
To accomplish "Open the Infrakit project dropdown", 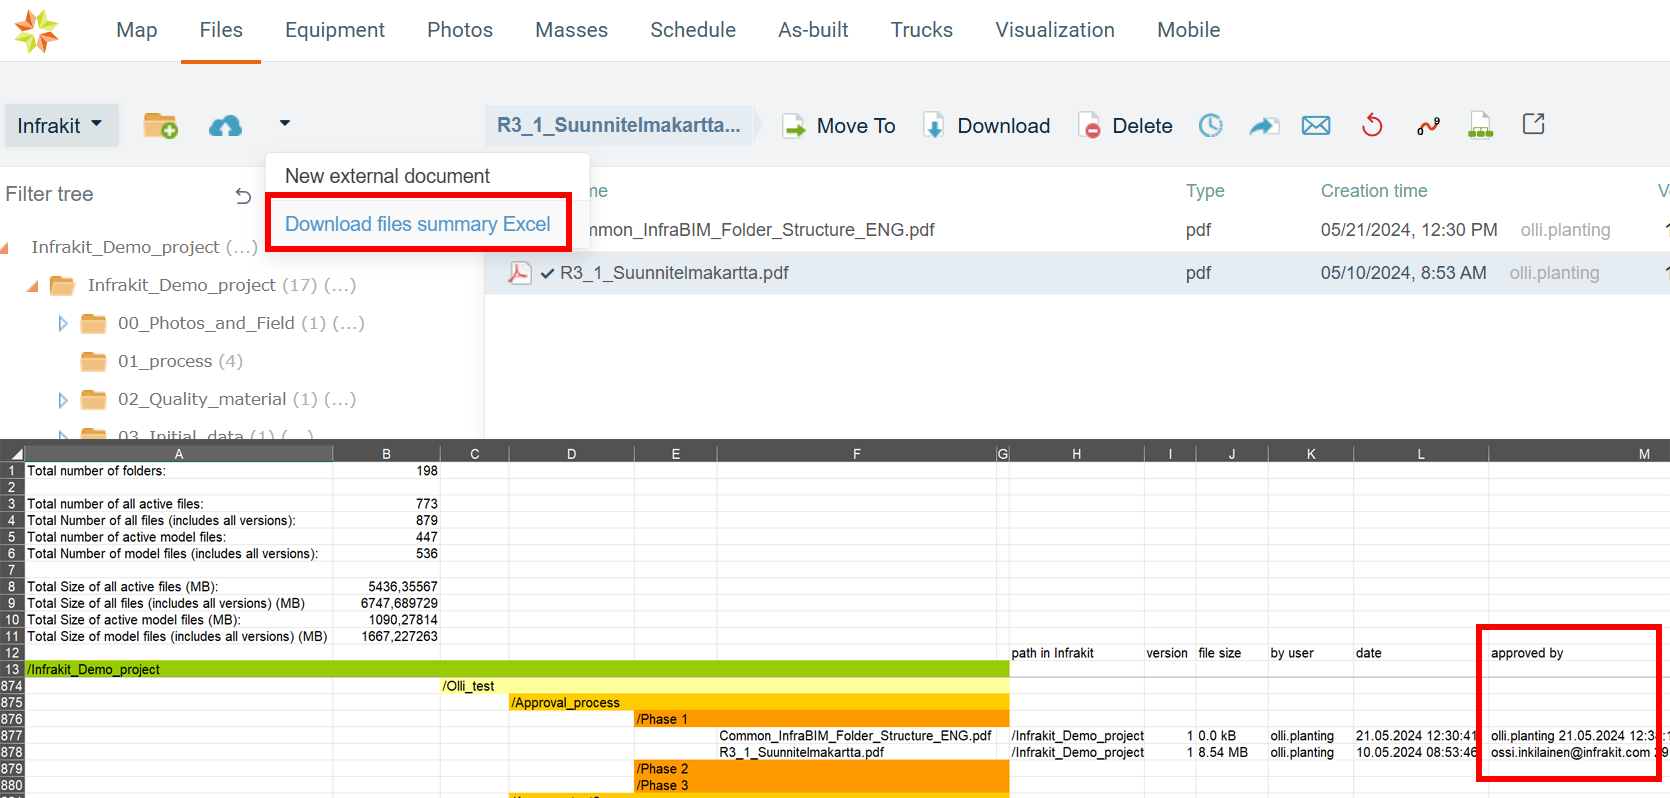I will 61,126.
